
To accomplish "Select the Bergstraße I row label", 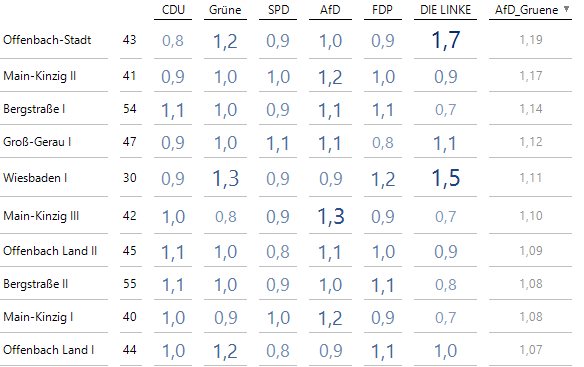I will tap(34, 109).
